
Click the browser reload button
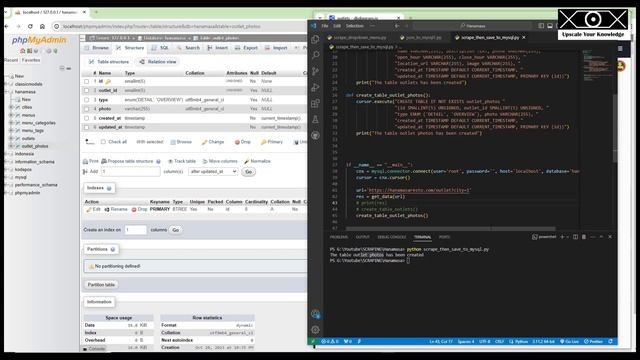click(x=30, y=26)
